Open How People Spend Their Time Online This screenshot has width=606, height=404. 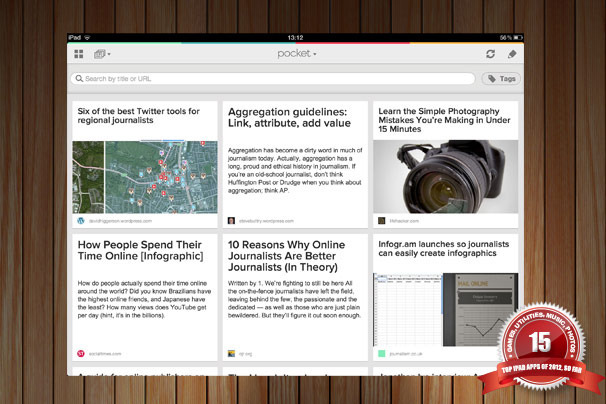[140, 250]
